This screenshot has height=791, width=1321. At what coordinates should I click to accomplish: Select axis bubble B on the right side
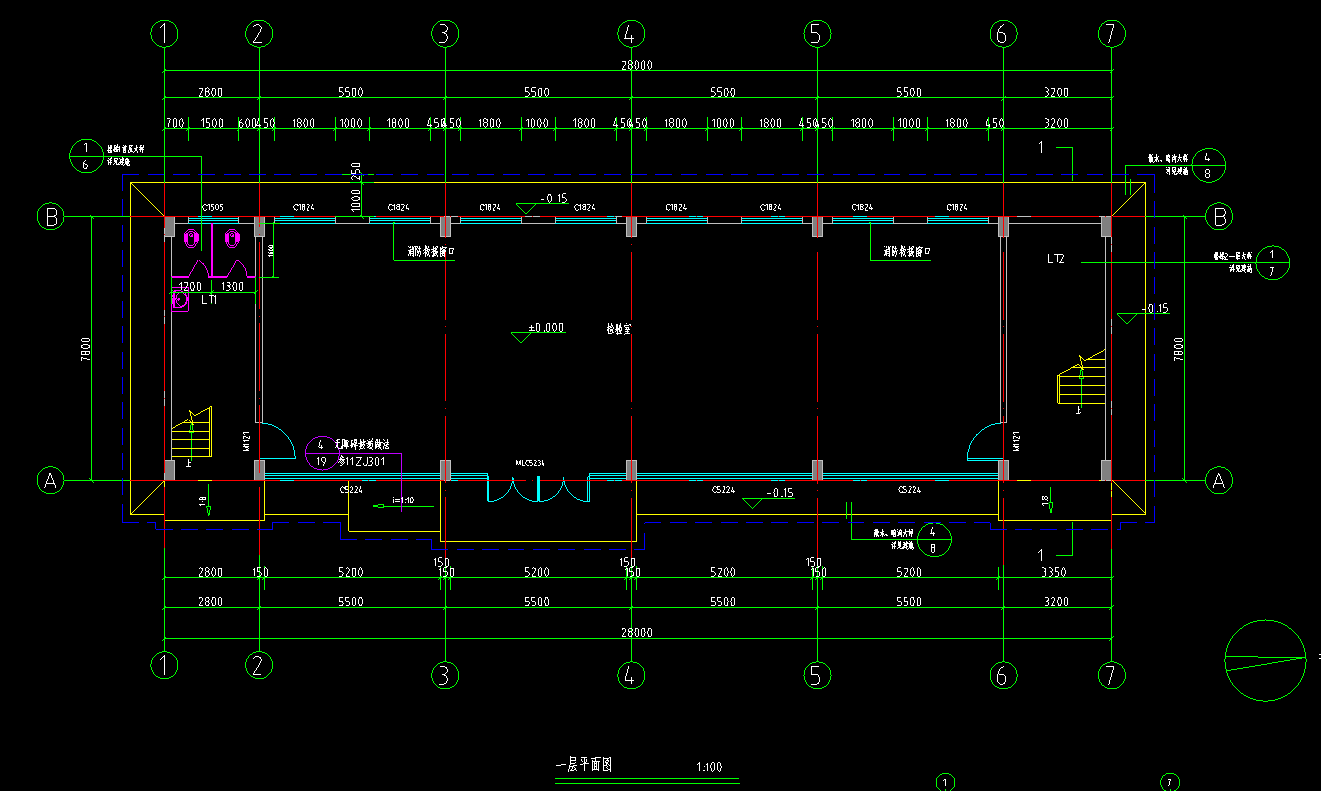coord(1218,216)
